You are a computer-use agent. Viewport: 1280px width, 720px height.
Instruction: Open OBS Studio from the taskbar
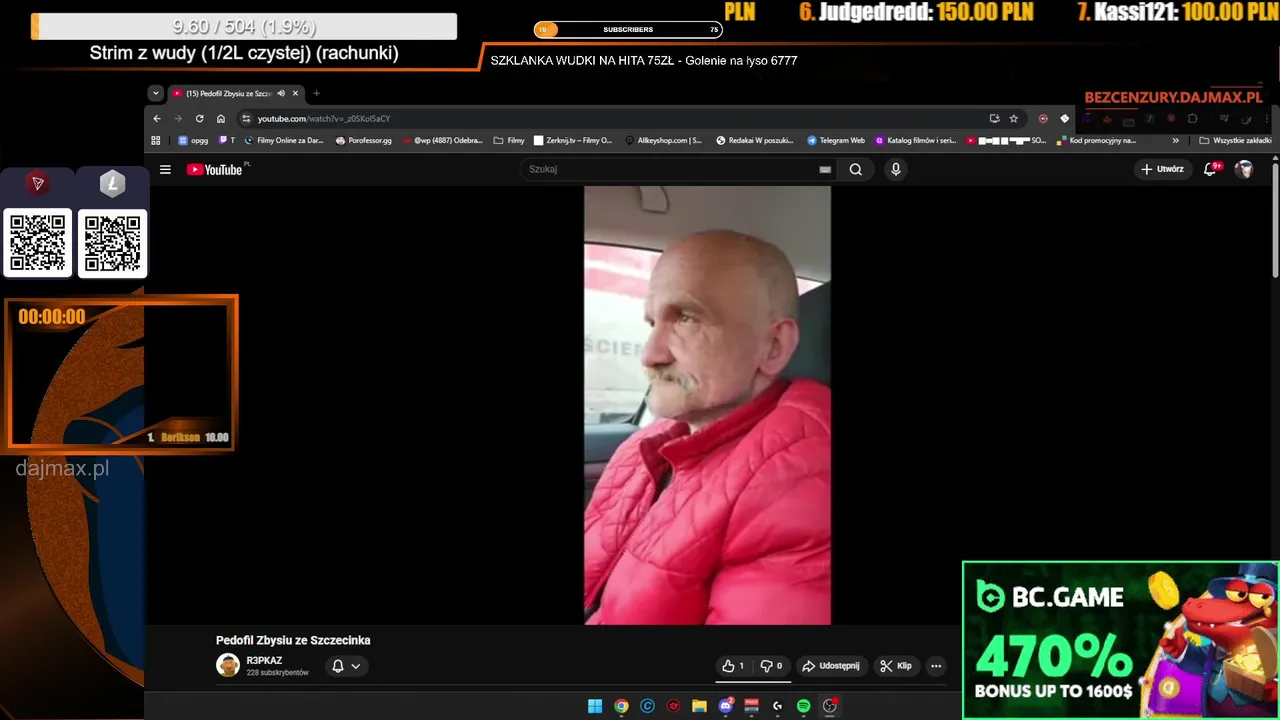click(x=829, y=706)
